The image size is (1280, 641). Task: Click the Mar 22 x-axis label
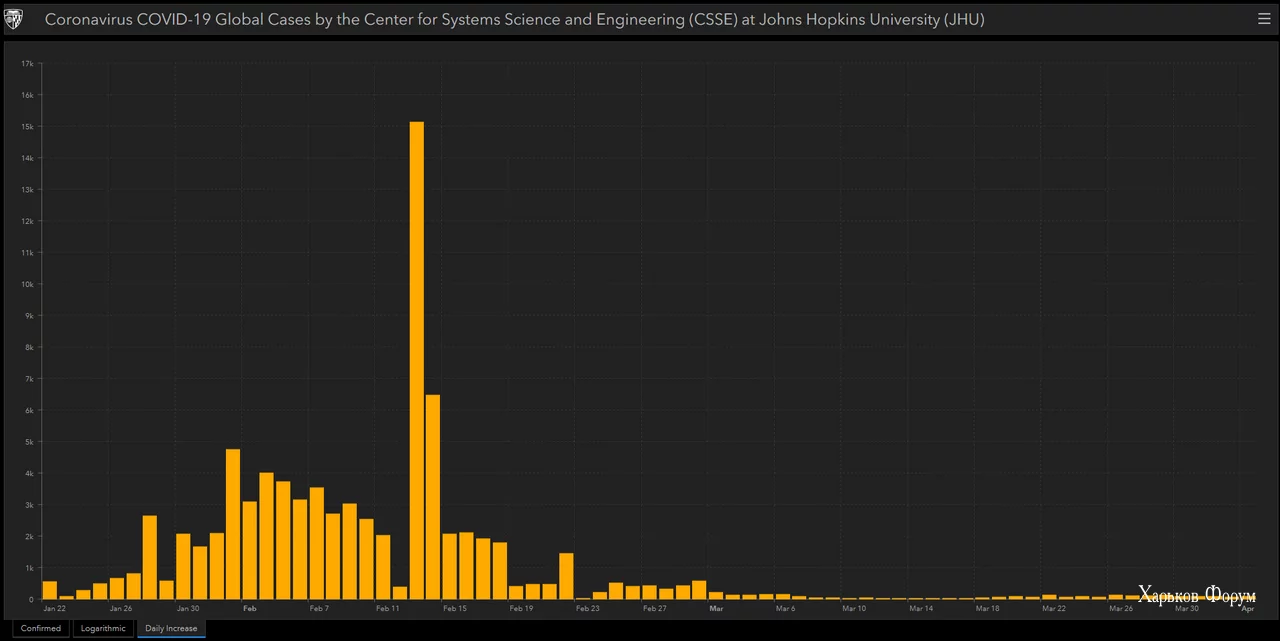click(1054, 608)
